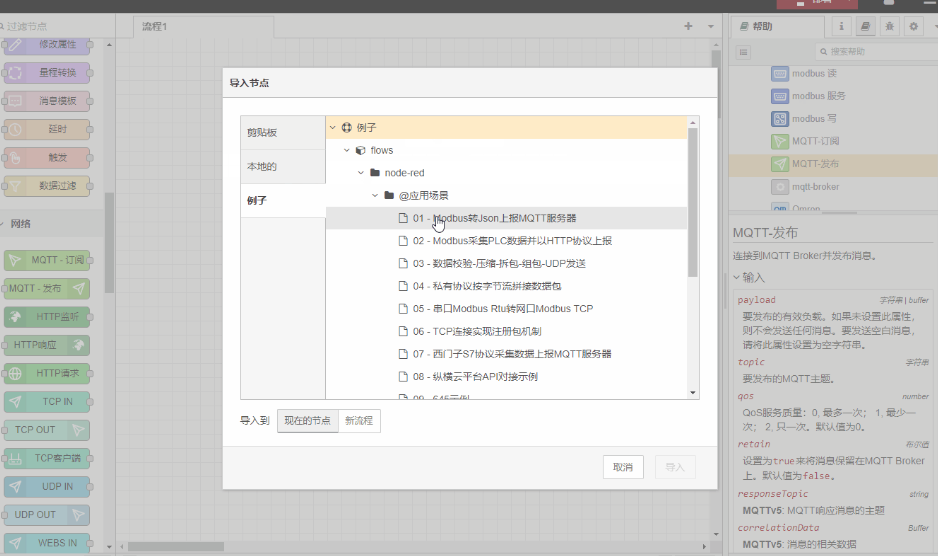Click the node-red folder icon
Screen dimensions: 938x556
tap(375, 172)
